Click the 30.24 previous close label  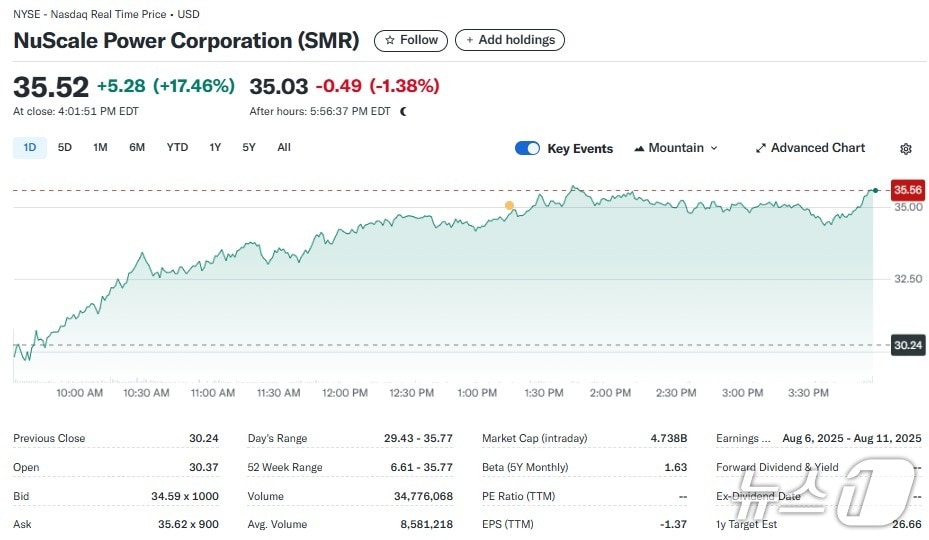point(908,345)
